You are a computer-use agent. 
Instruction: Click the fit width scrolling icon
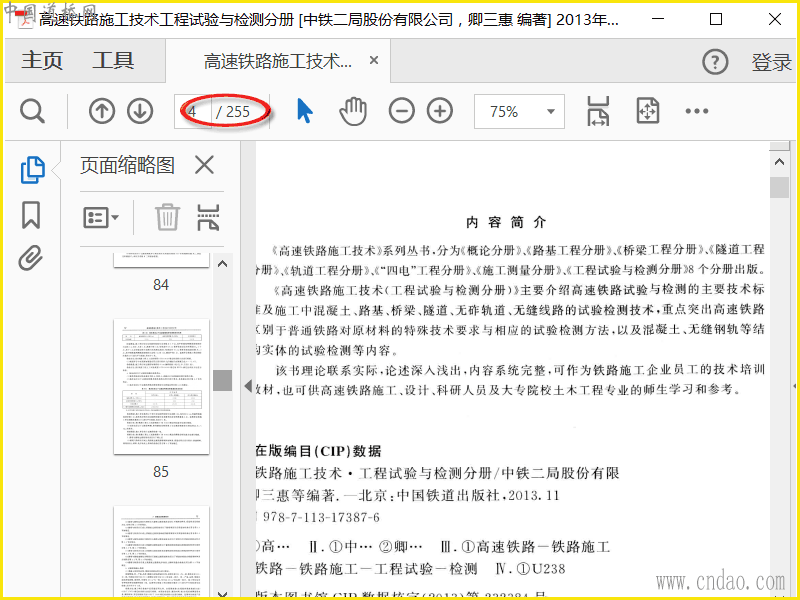pyautogui.click(x=597, y=111)
